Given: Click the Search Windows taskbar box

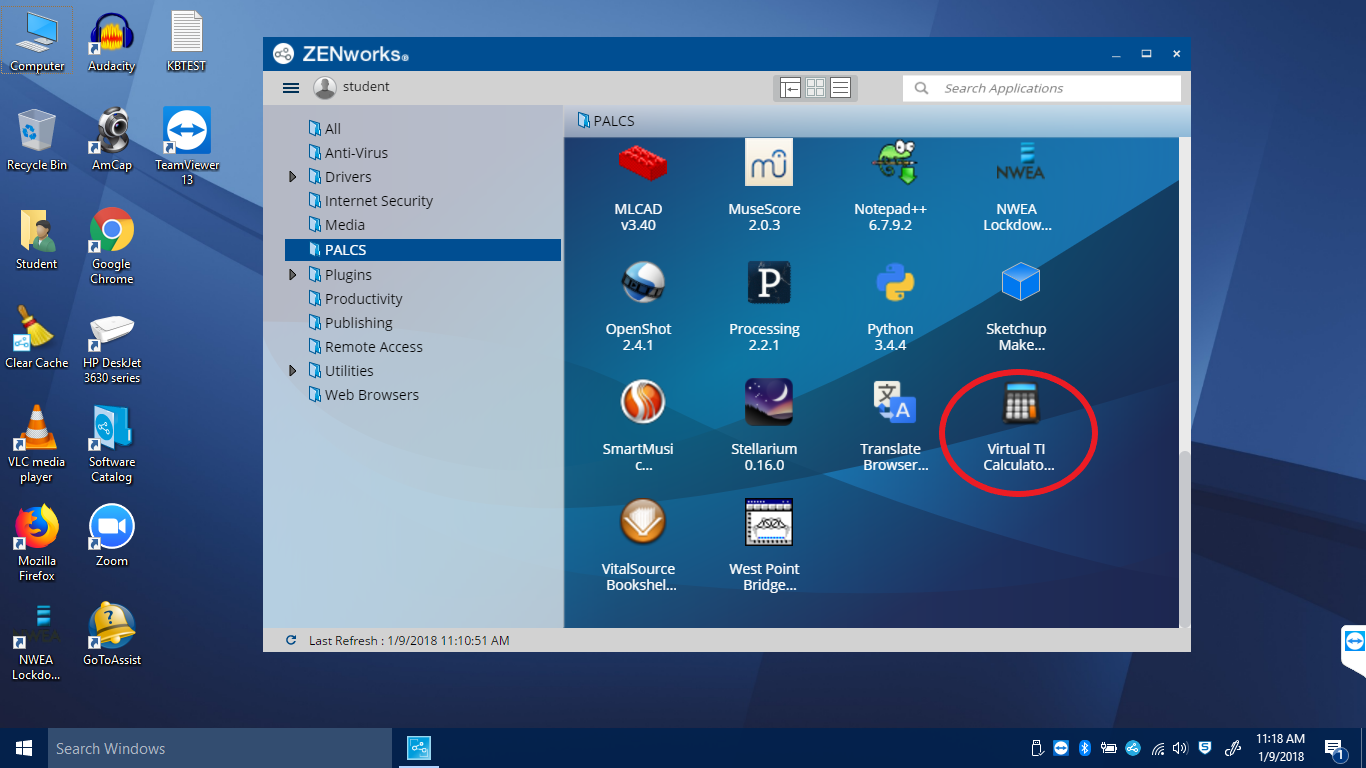Looking at the screenshot, I should (x=220, y=748).
